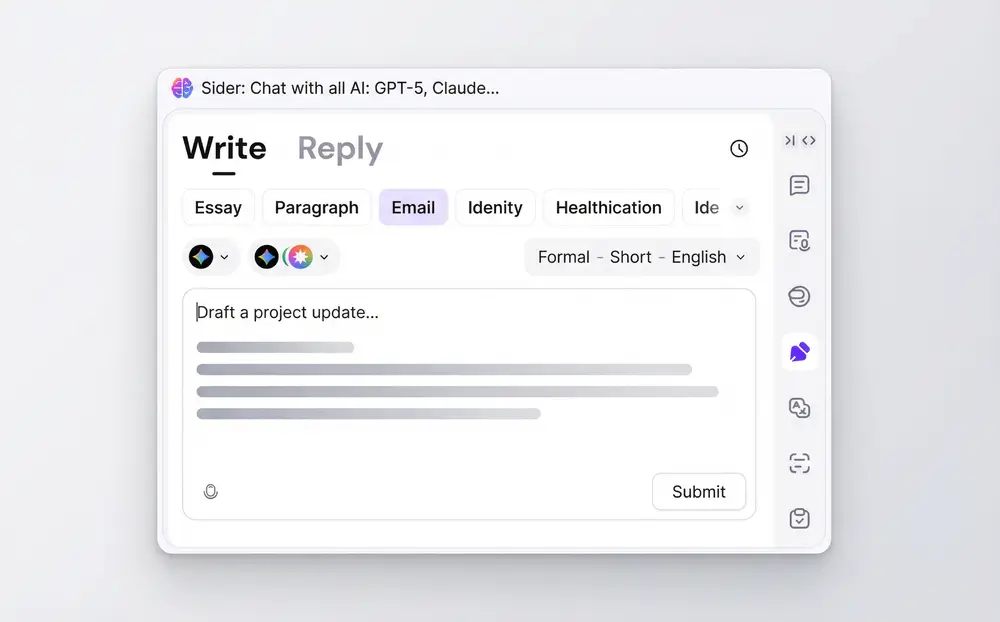Open the single AI model dropdown

click(210, 257)
